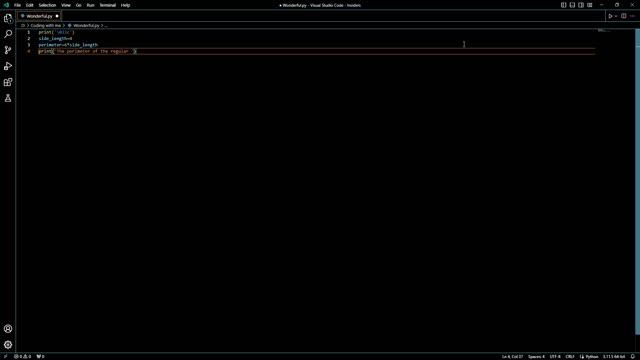Change encoding via UTF-8 status entry
The height and width of the screenshot is (360, 640).
pos(555,356)
